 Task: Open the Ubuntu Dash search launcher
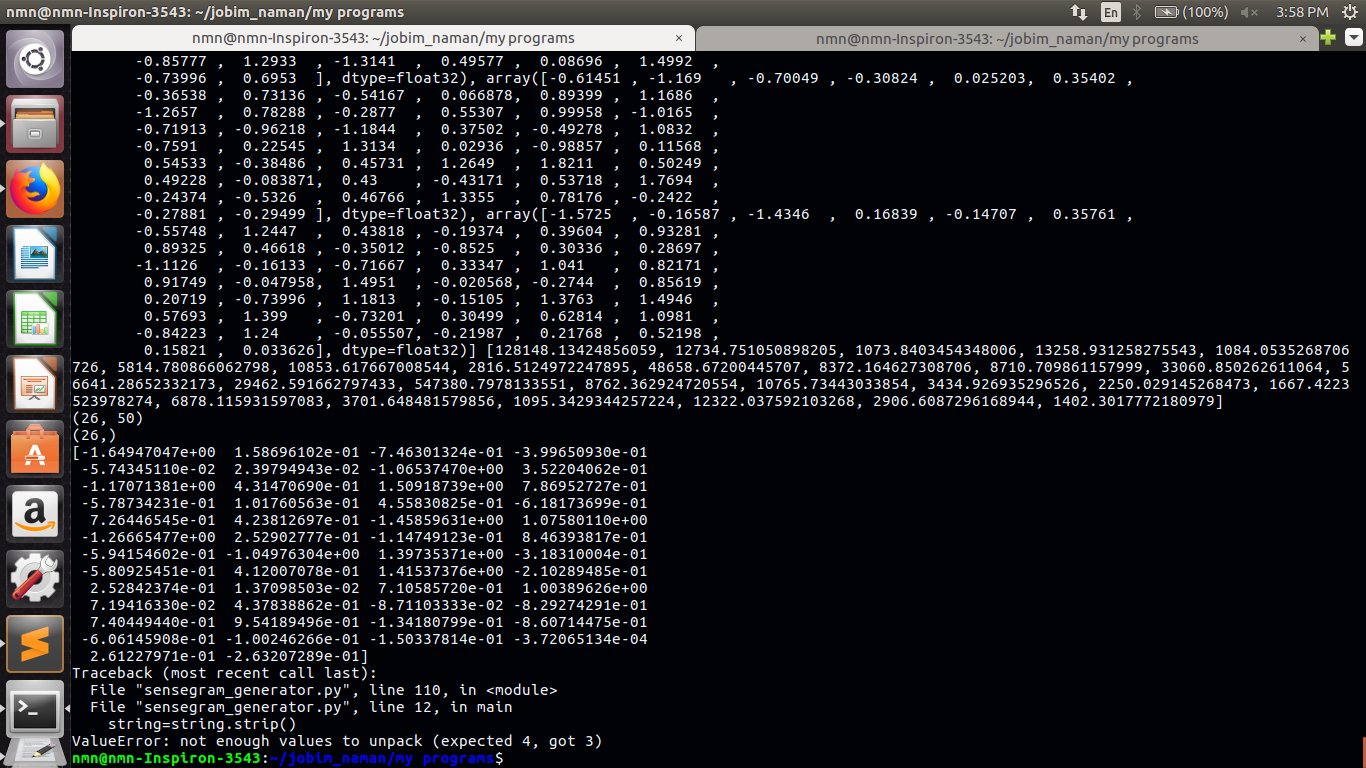[x=35, y=59]
